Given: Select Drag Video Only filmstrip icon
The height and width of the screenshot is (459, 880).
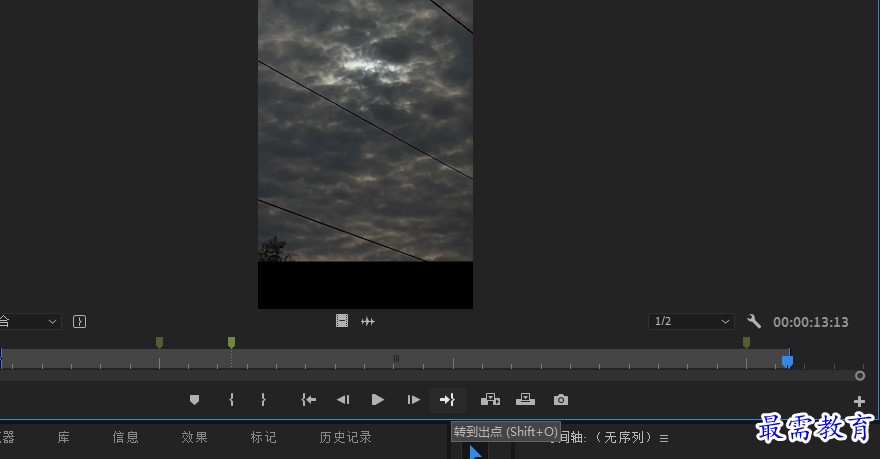Looking at the screenshot, I should point(342,321).
